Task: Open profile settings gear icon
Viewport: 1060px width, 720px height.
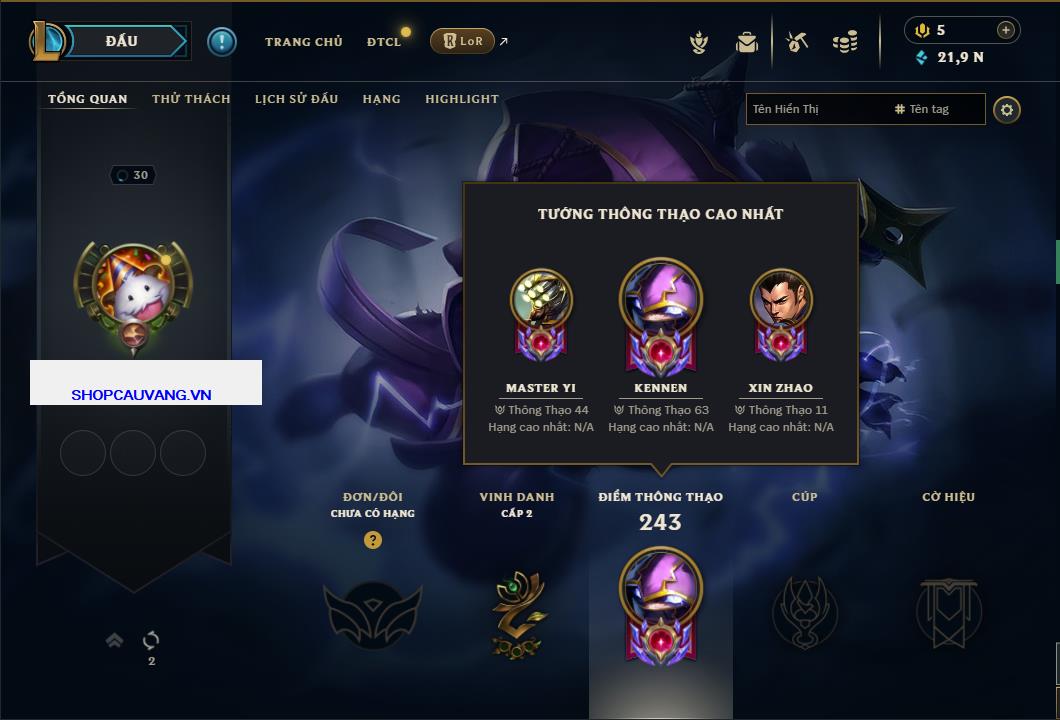Action: pos(1007,110)
